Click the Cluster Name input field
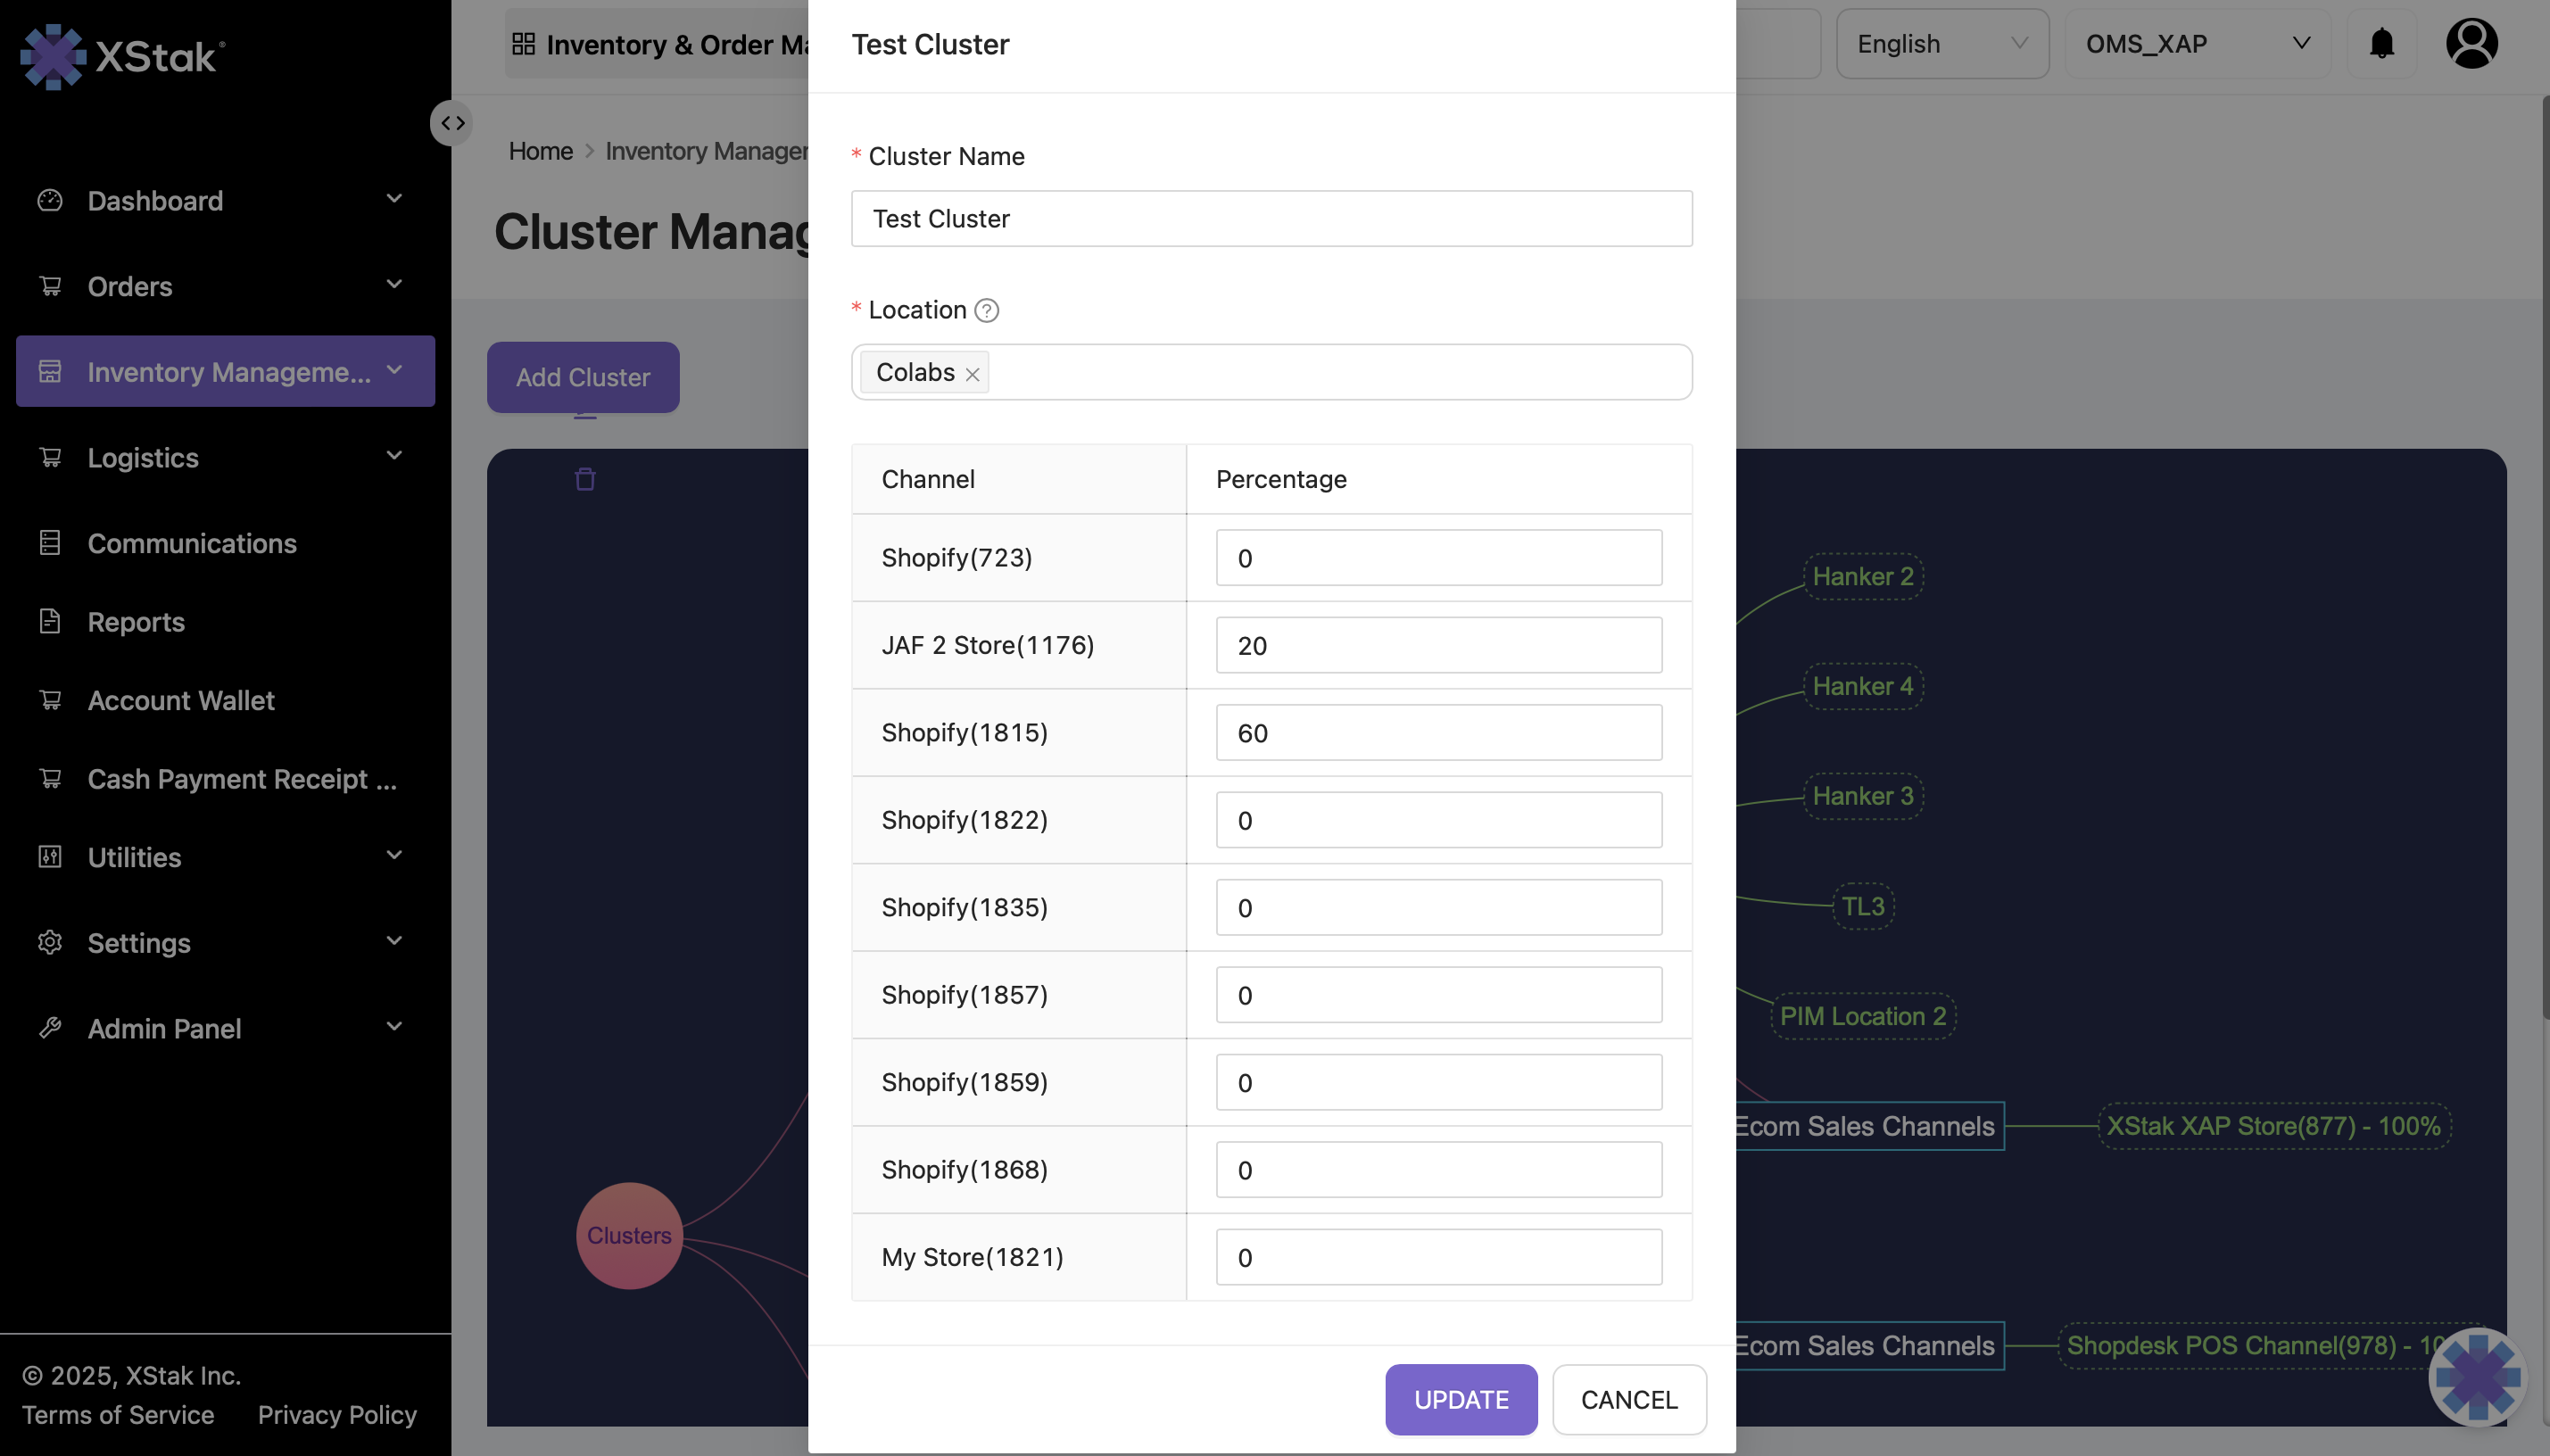 point(1271,219)
